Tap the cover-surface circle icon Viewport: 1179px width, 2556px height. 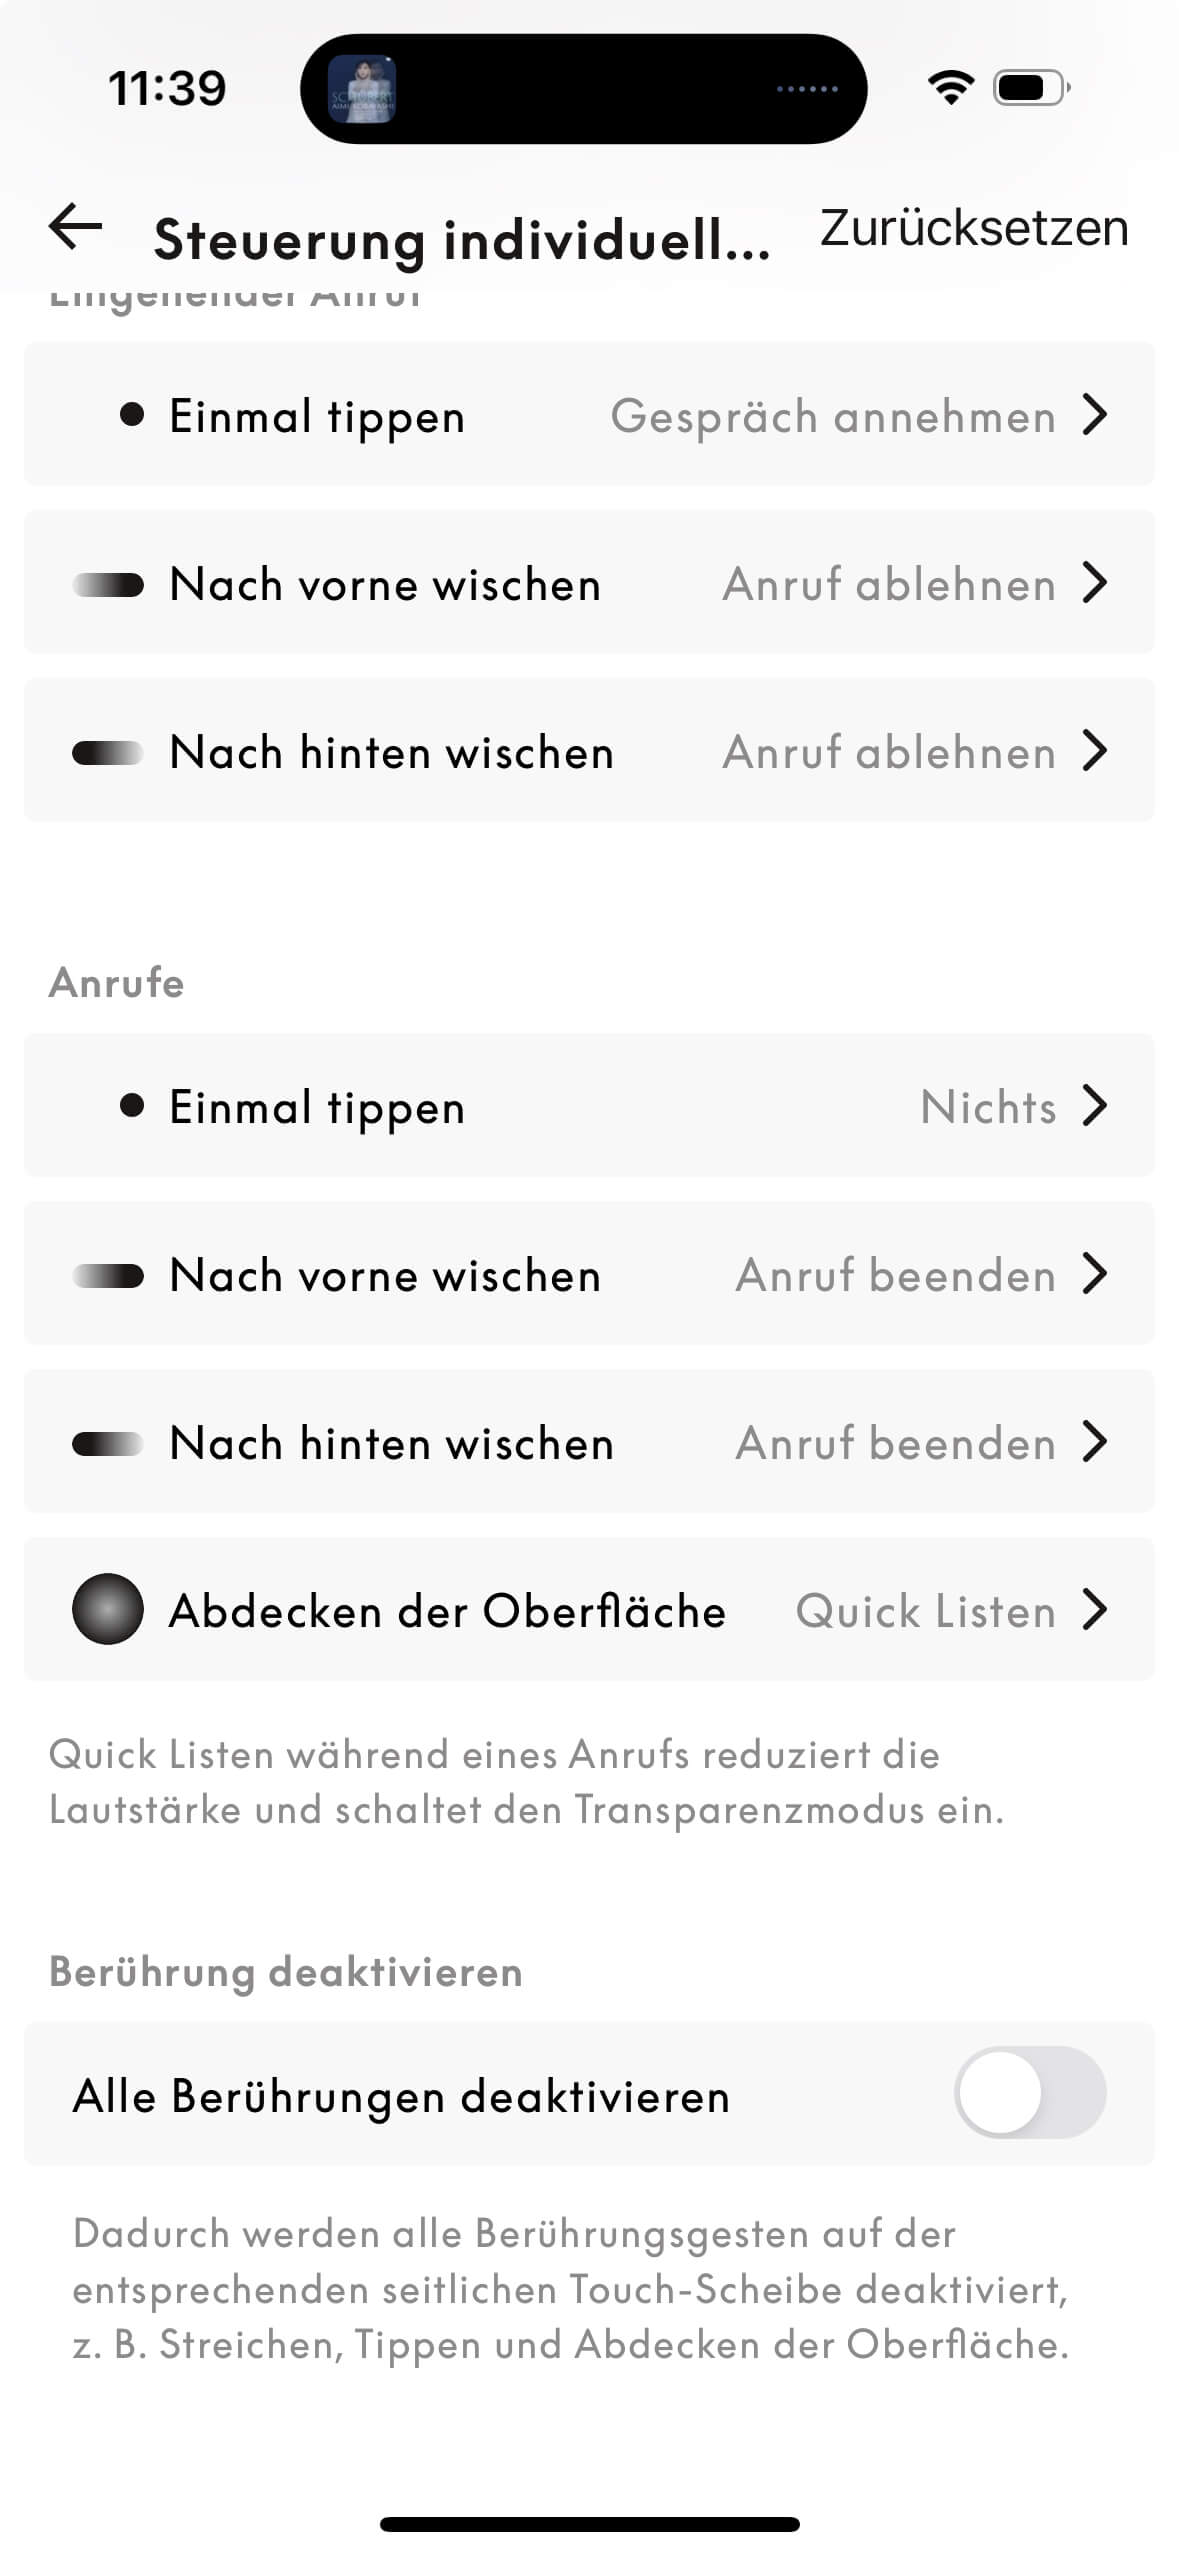[x=108, y=1609]
